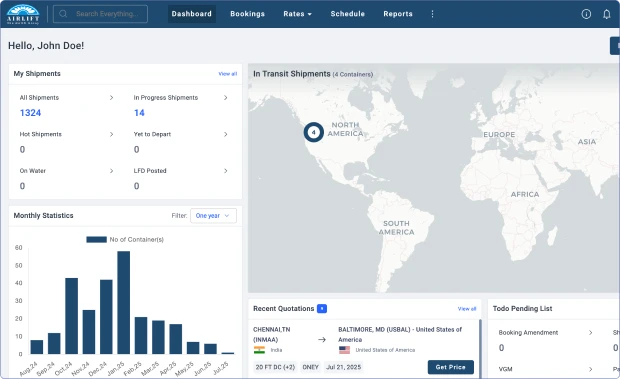
Task: Click the search magnifier icon
Action: 63,14
